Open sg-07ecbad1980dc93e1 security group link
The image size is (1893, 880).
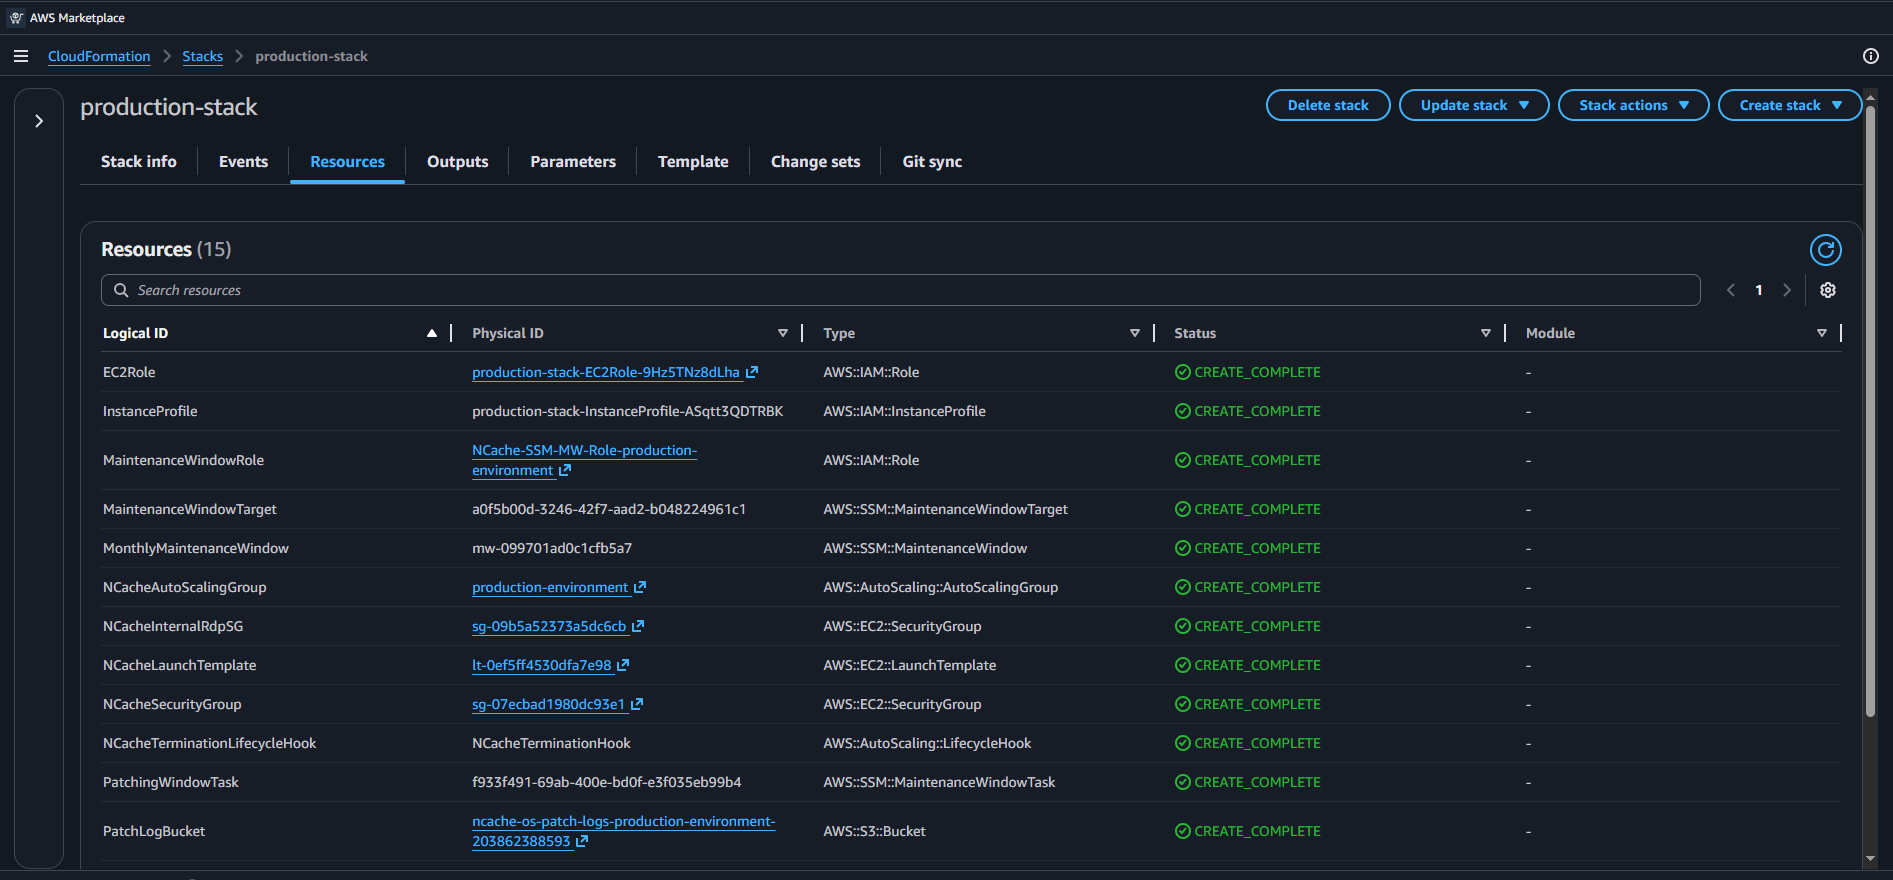click(x=548, y=704)
